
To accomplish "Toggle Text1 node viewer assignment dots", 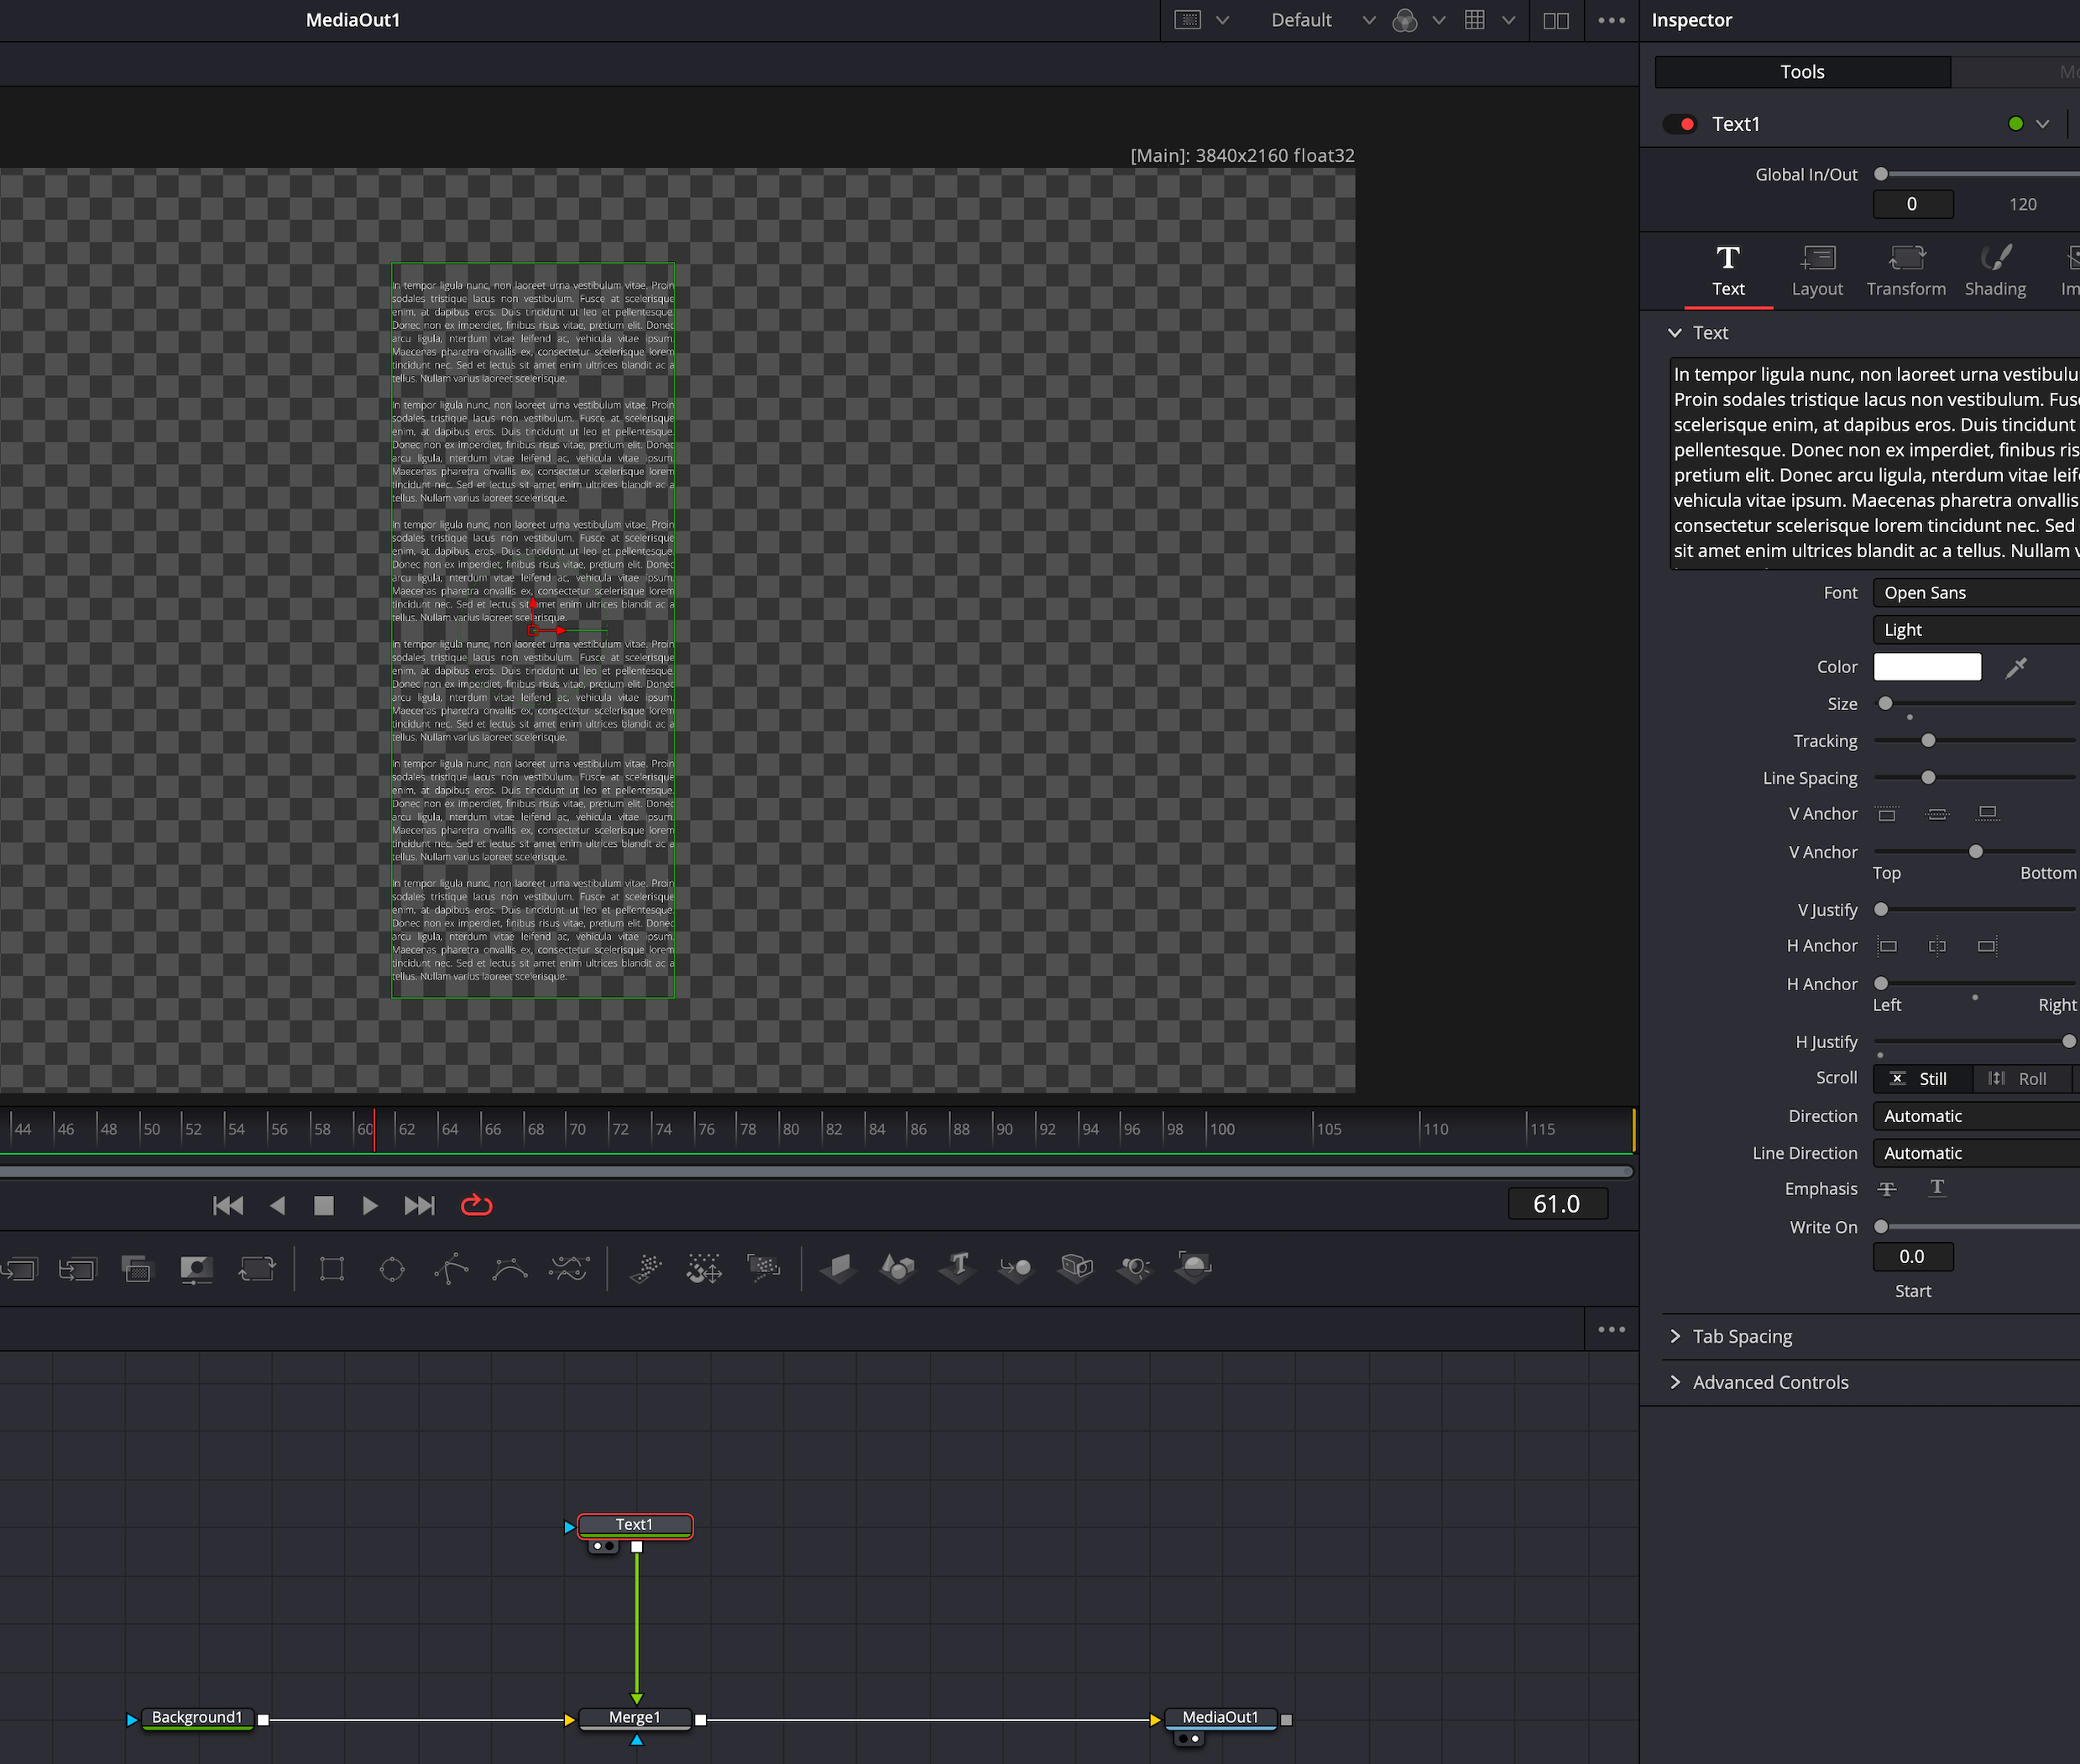I will pos(603,1547).
